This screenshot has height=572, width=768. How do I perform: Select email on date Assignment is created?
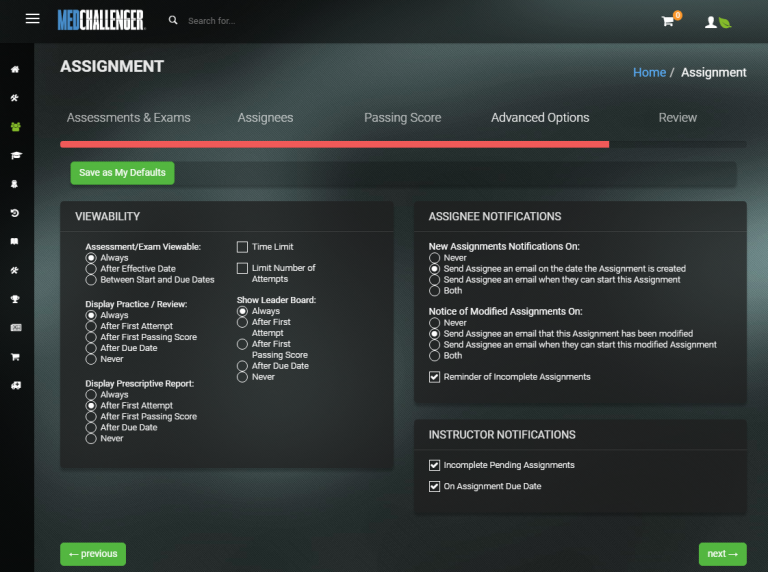(434, 269)
